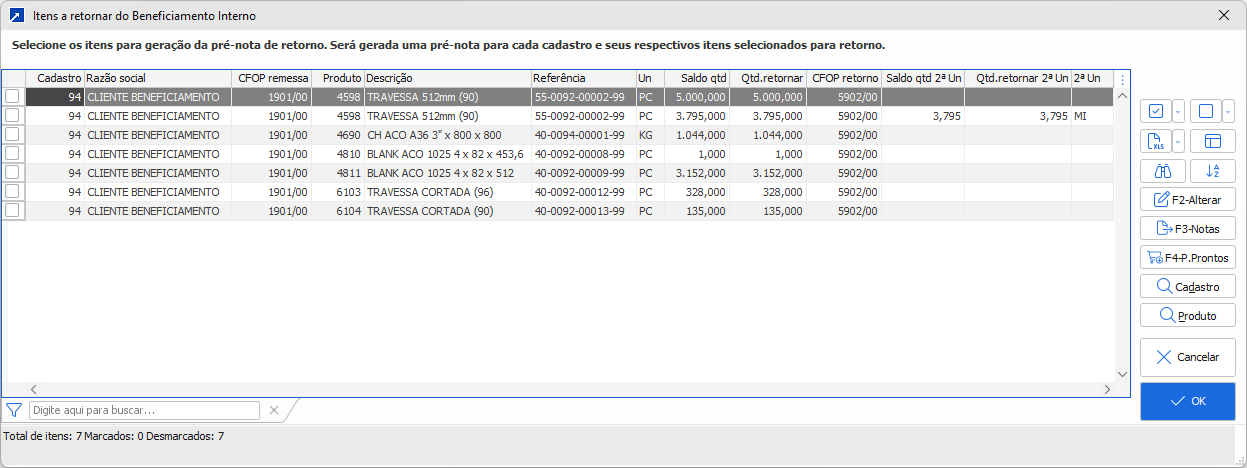Screen dimensions: 1247x468
Task: Select the reference cell 40-0092-00013-99
Action: tap(583, 211)
